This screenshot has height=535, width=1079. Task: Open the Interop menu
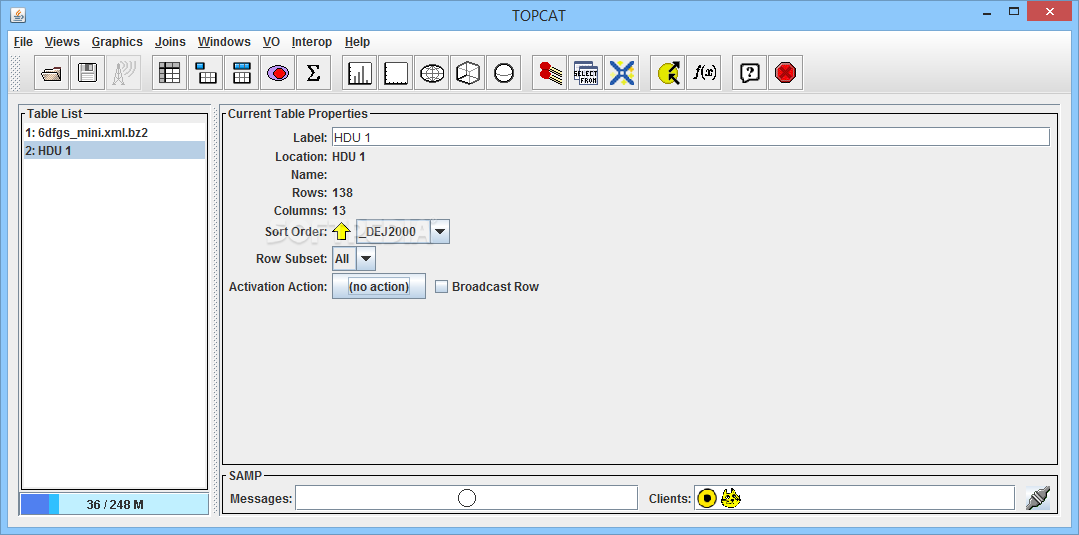coord(312,42)
